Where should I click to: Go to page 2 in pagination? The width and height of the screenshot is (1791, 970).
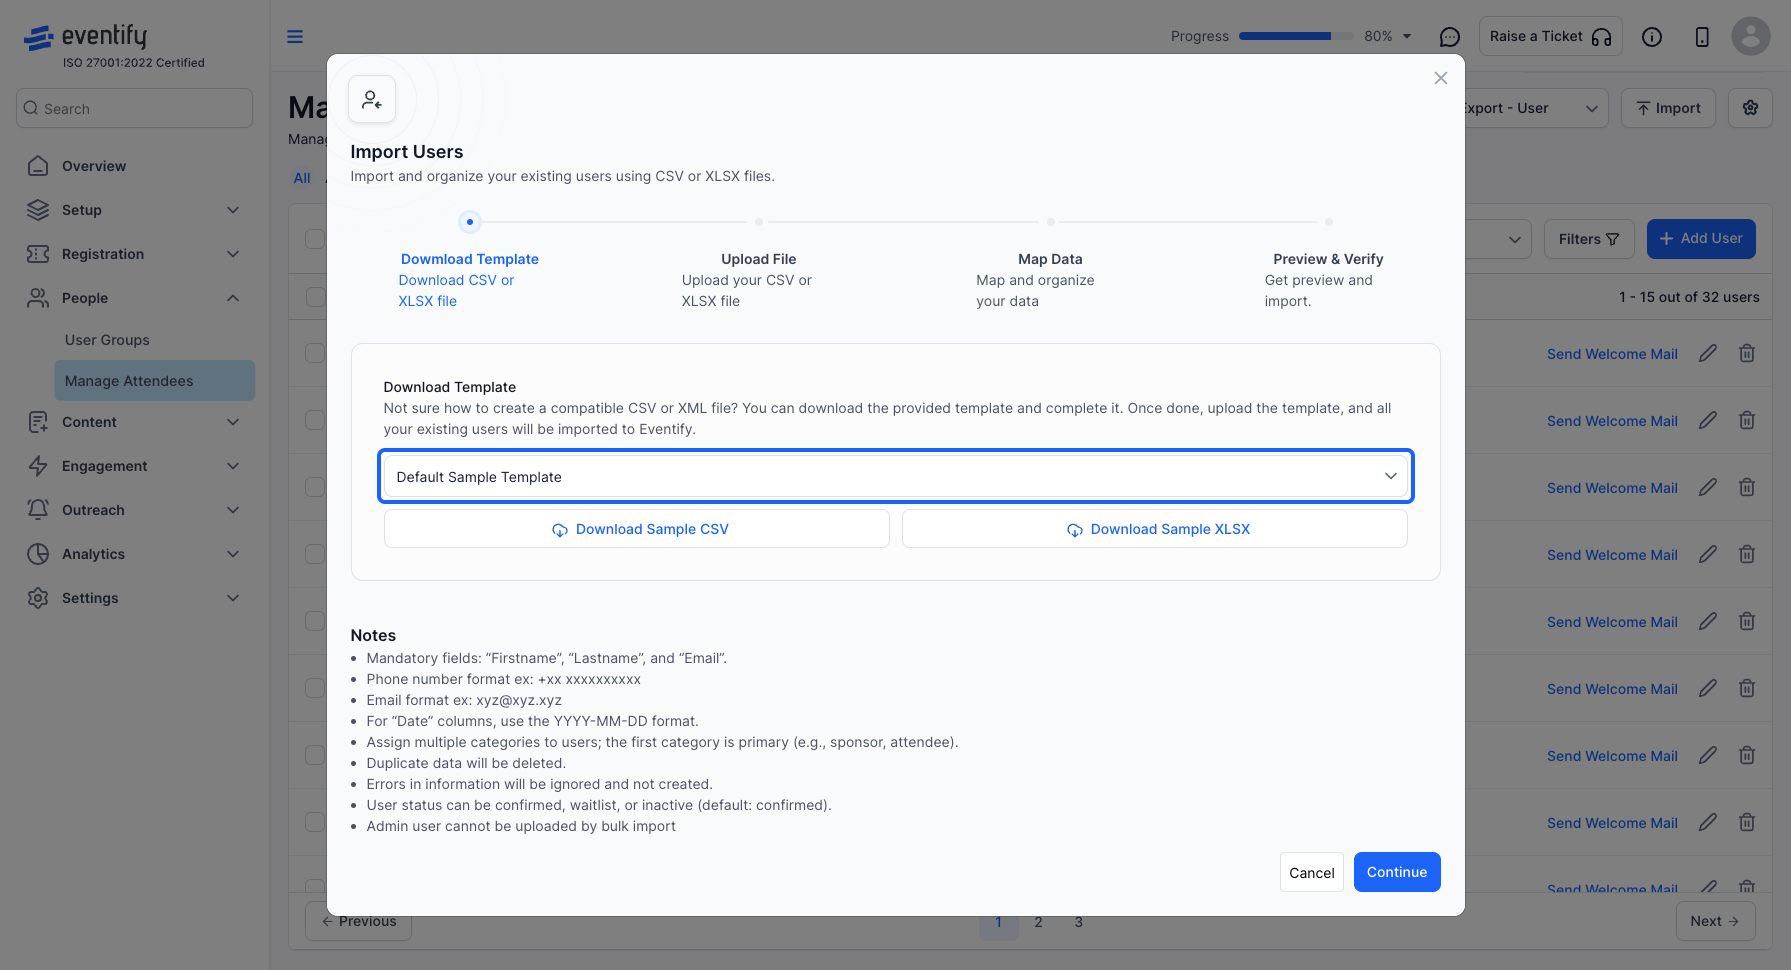(1038, 922)
